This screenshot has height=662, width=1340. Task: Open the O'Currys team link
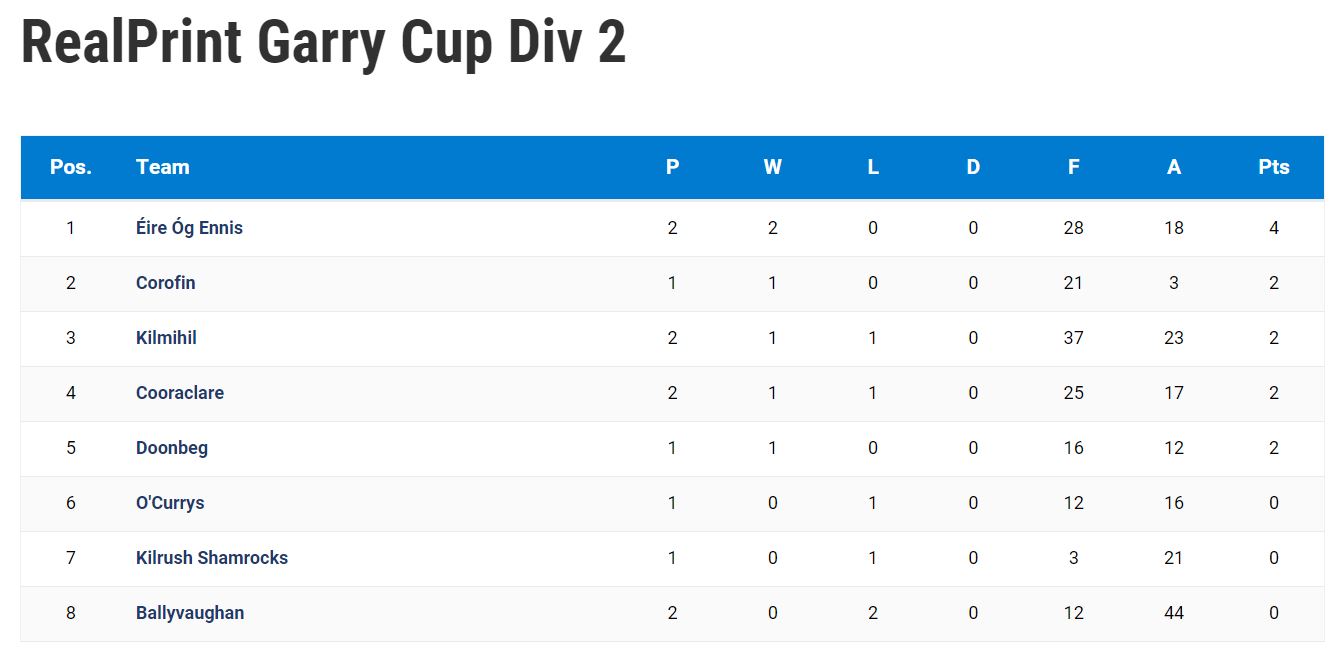click(170, 503)
